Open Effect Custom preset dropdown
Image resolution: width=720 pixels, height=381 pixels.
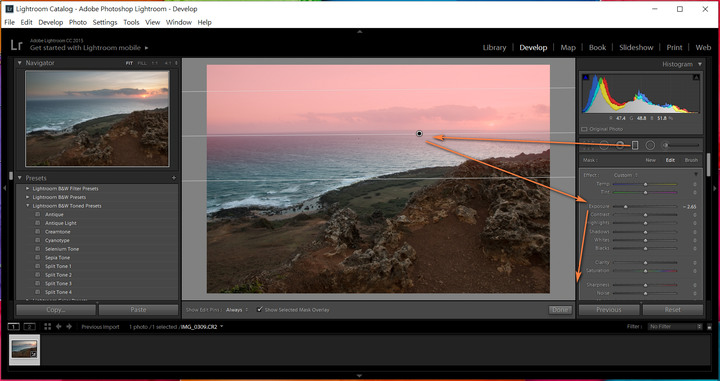626,175
